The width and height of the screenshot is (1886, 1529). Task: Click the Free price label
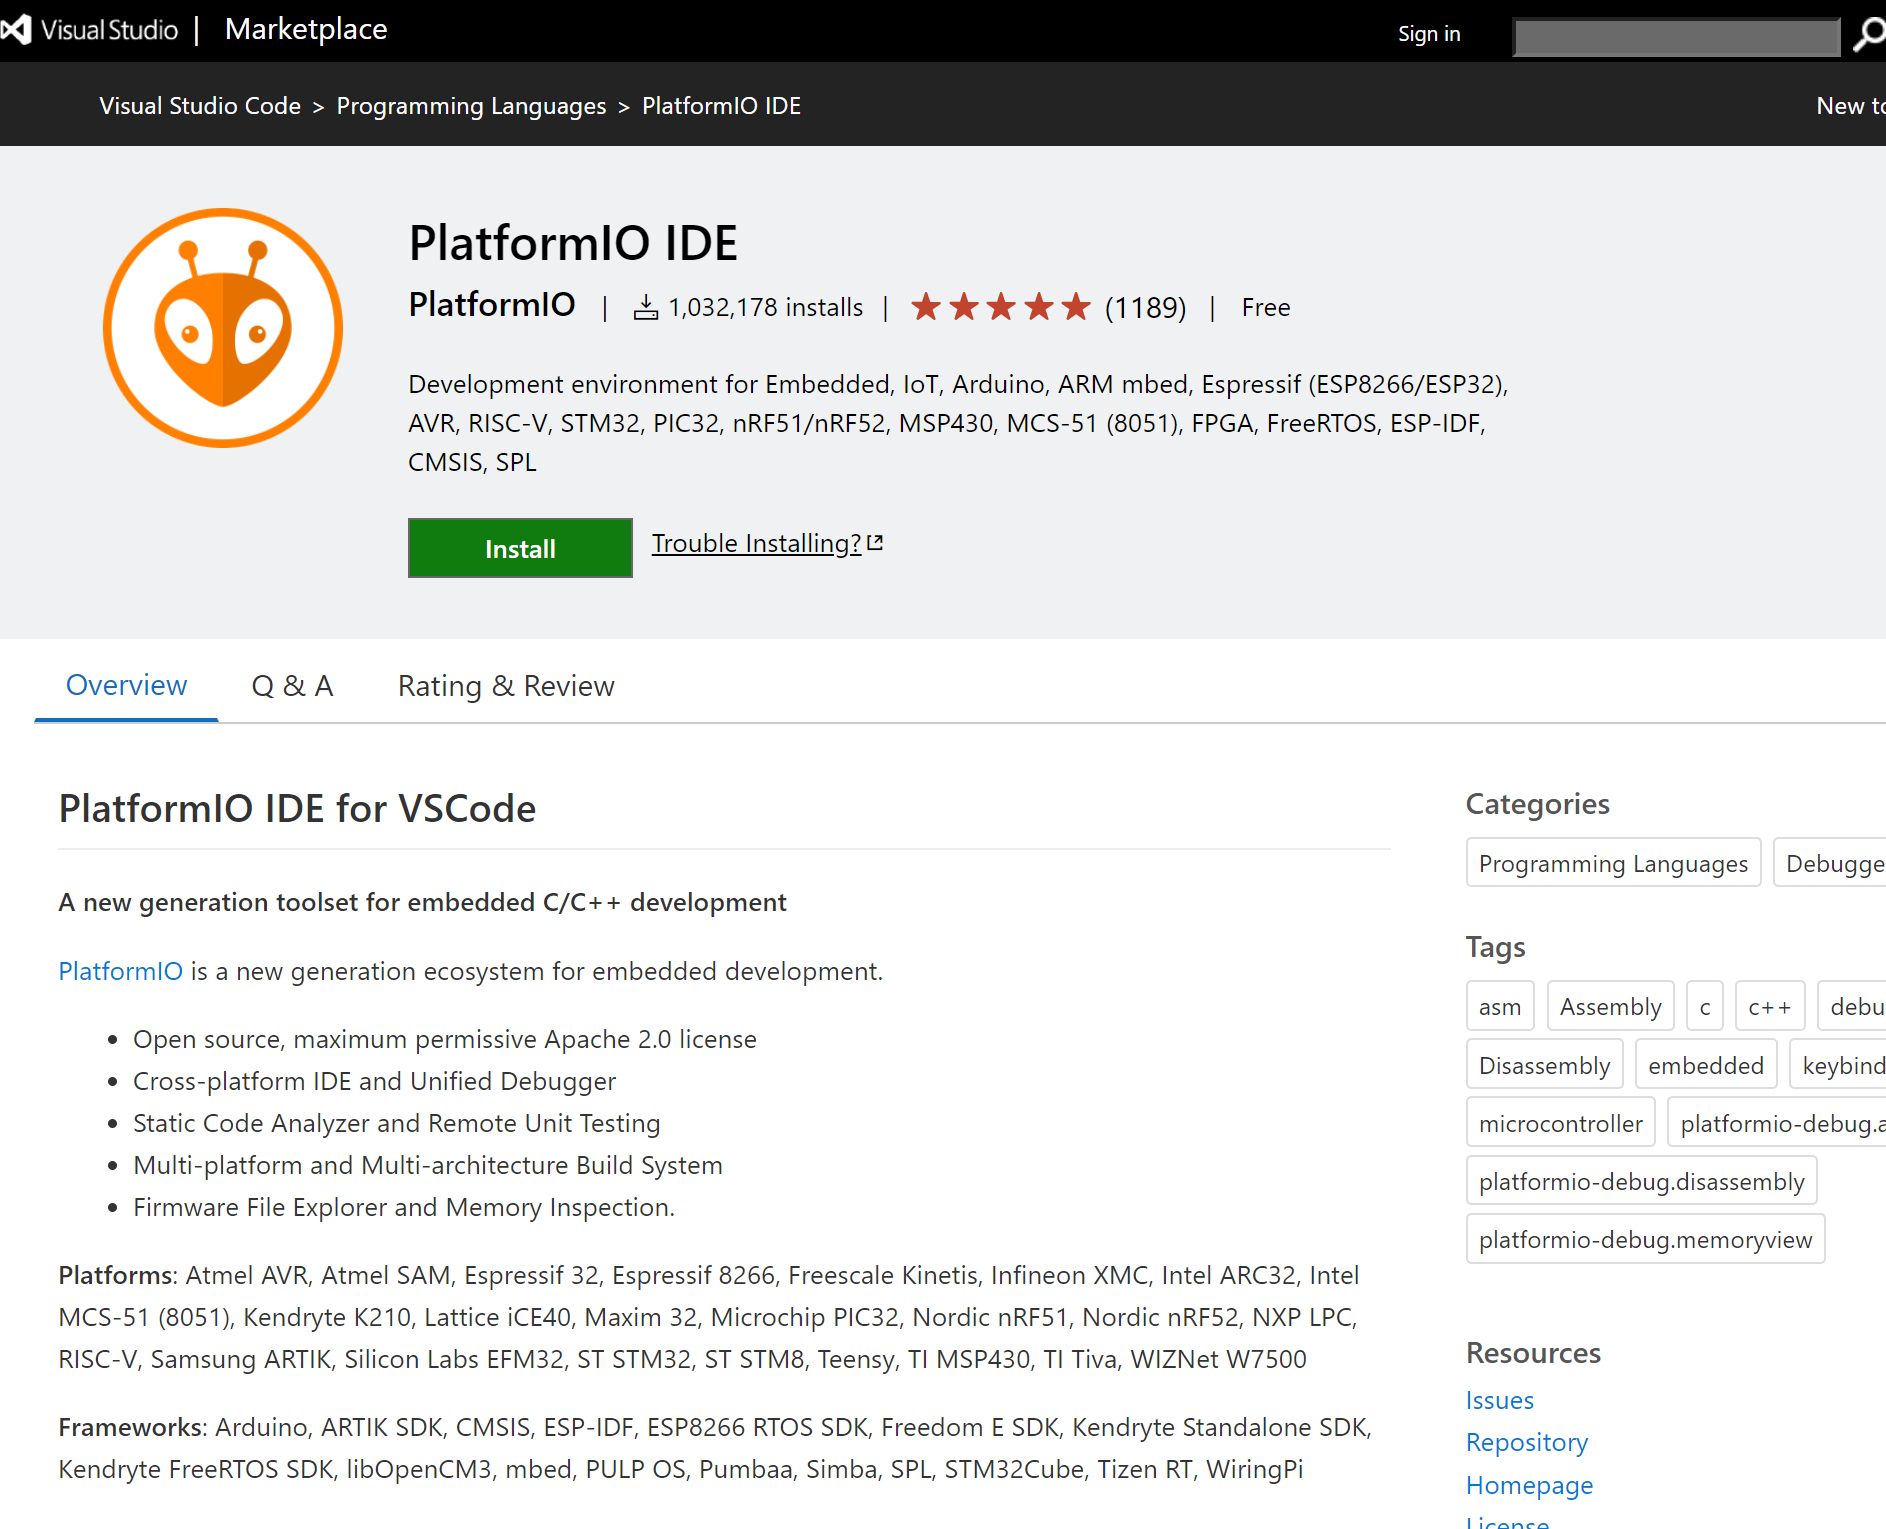(x=1266, y=307)
